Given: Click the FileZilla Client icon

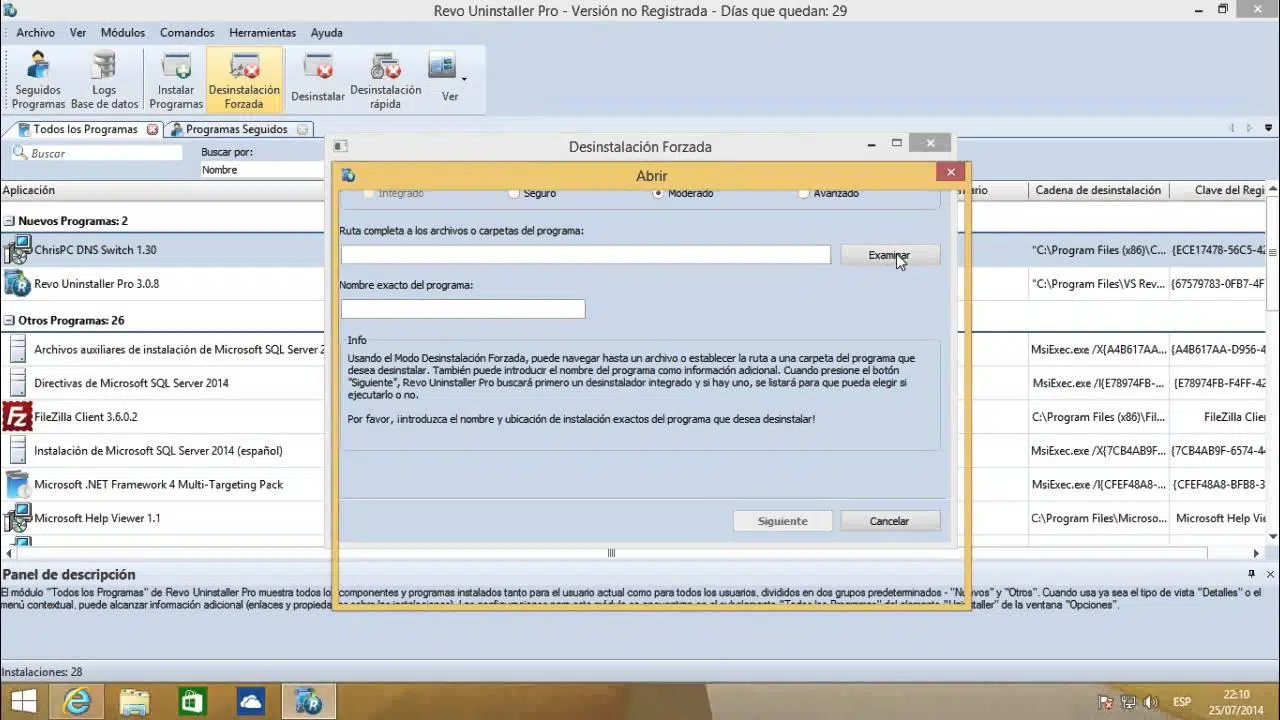Looking at the screenshot, I should point(17,417).
